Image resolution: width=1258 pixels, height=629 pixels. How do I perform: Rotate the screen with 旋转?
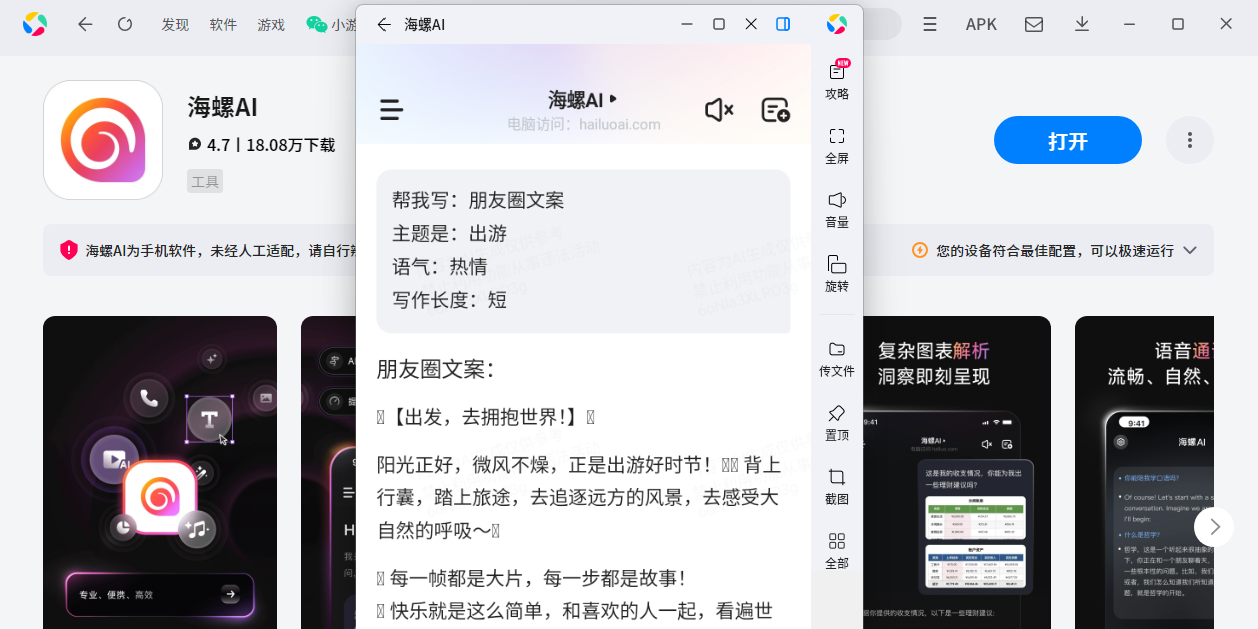coord(837,273)
